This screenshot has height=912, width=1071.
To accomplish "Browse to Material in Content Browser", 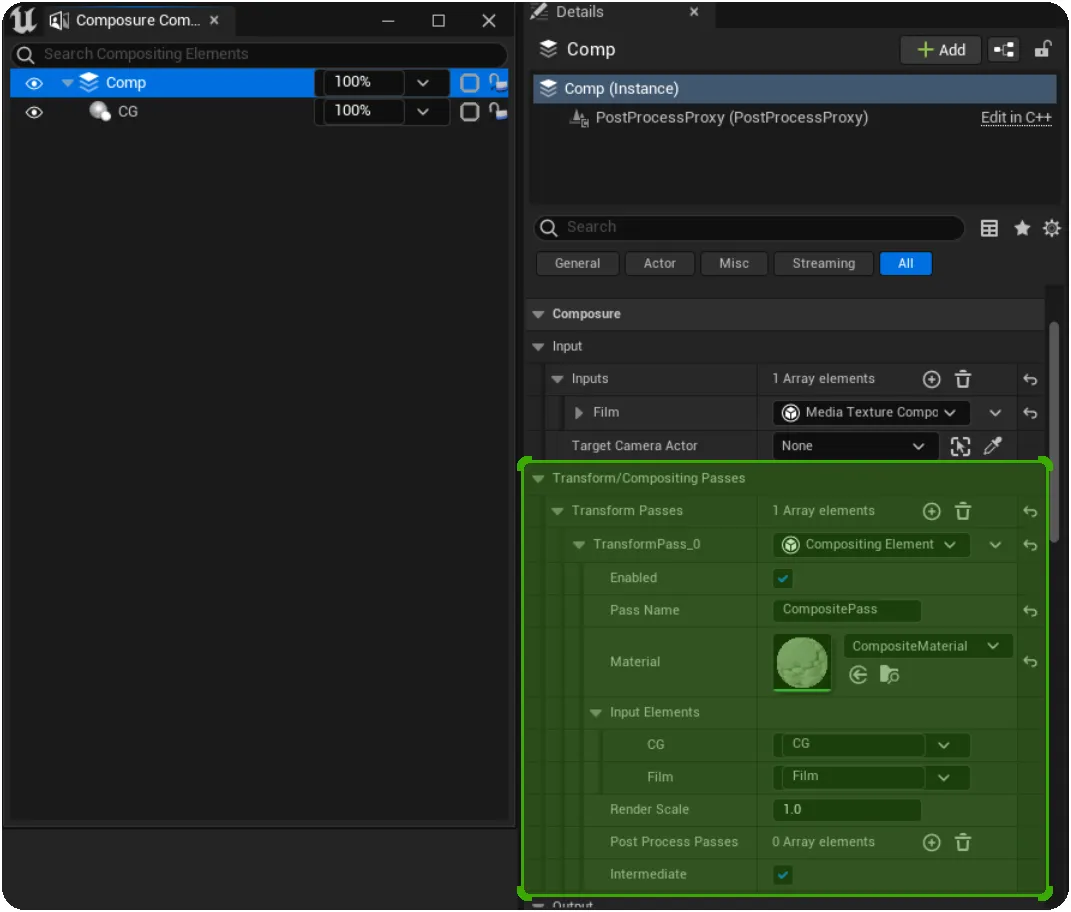I will (889, 676).
